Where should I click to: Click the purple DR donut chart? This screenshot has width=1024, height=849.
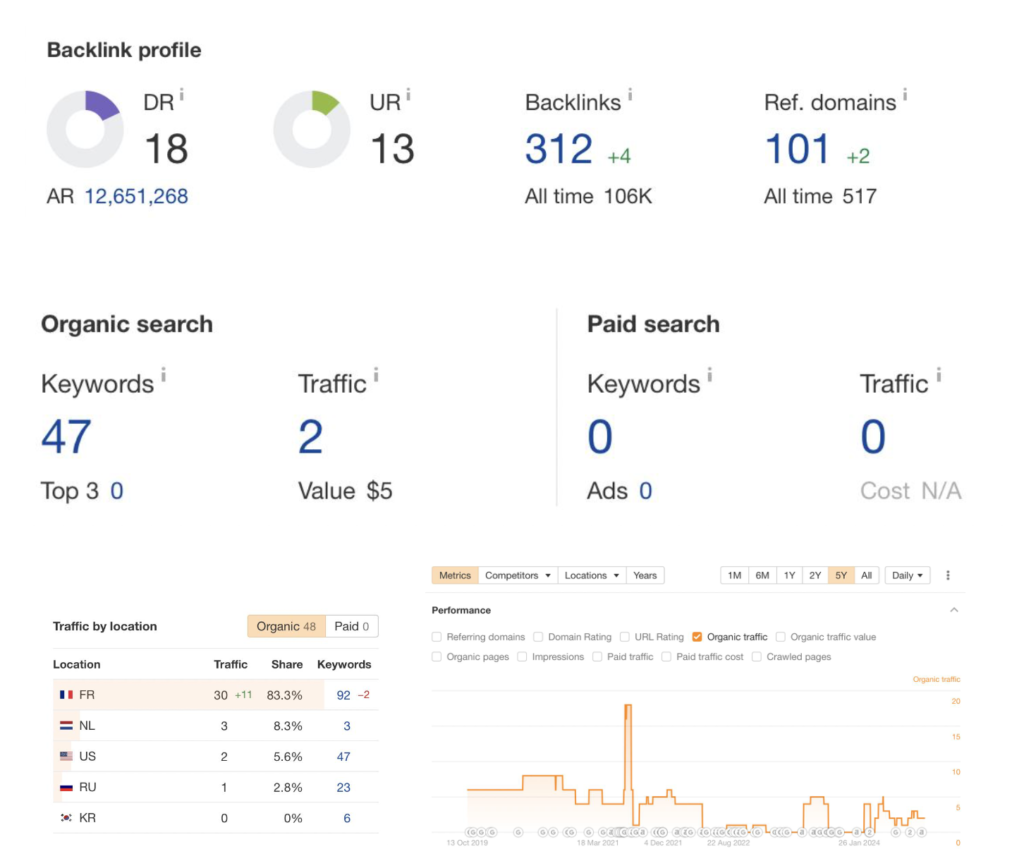click(x=85, y=129)
